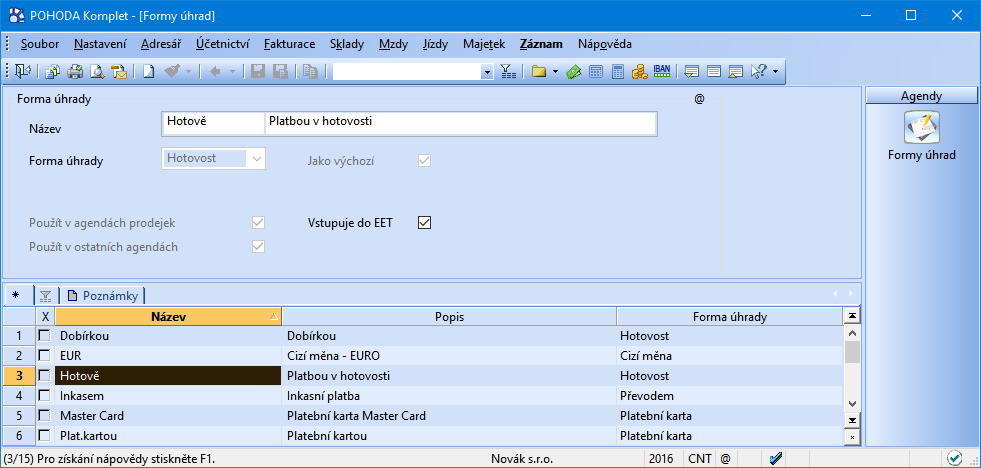Click the copy record pages icon
The width and height of the screenshot is (981, 468).
coord(310,72)
